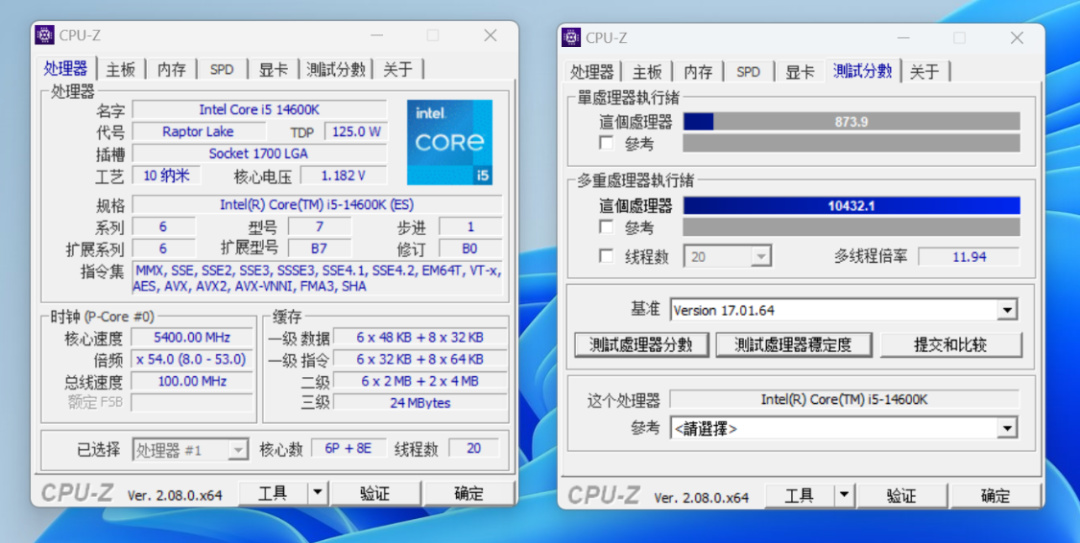
Task: Click the 代号 value Raptor Lake
Action: 198,132
